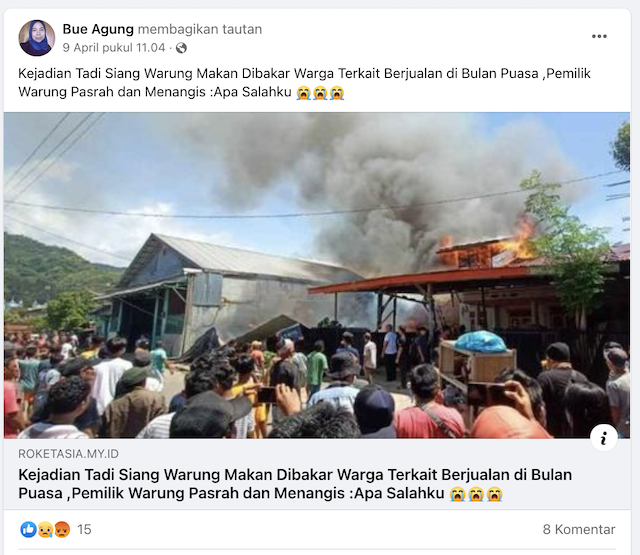The width and height of the screenshot is (640, 555).
Task: Click the '9 April pukul 11.04' timestamp
Action: [x=114, y=48]
